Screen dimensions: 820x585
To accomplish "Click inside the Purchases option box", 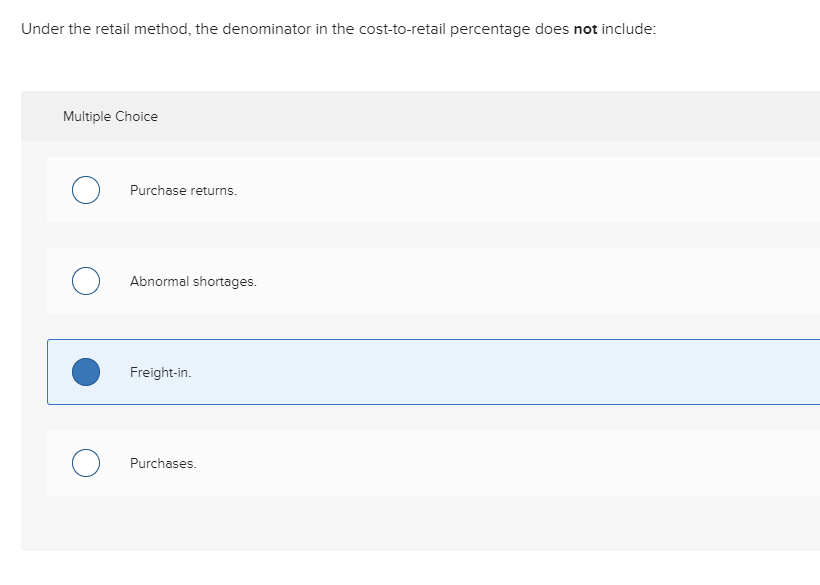I will point(400,463).
